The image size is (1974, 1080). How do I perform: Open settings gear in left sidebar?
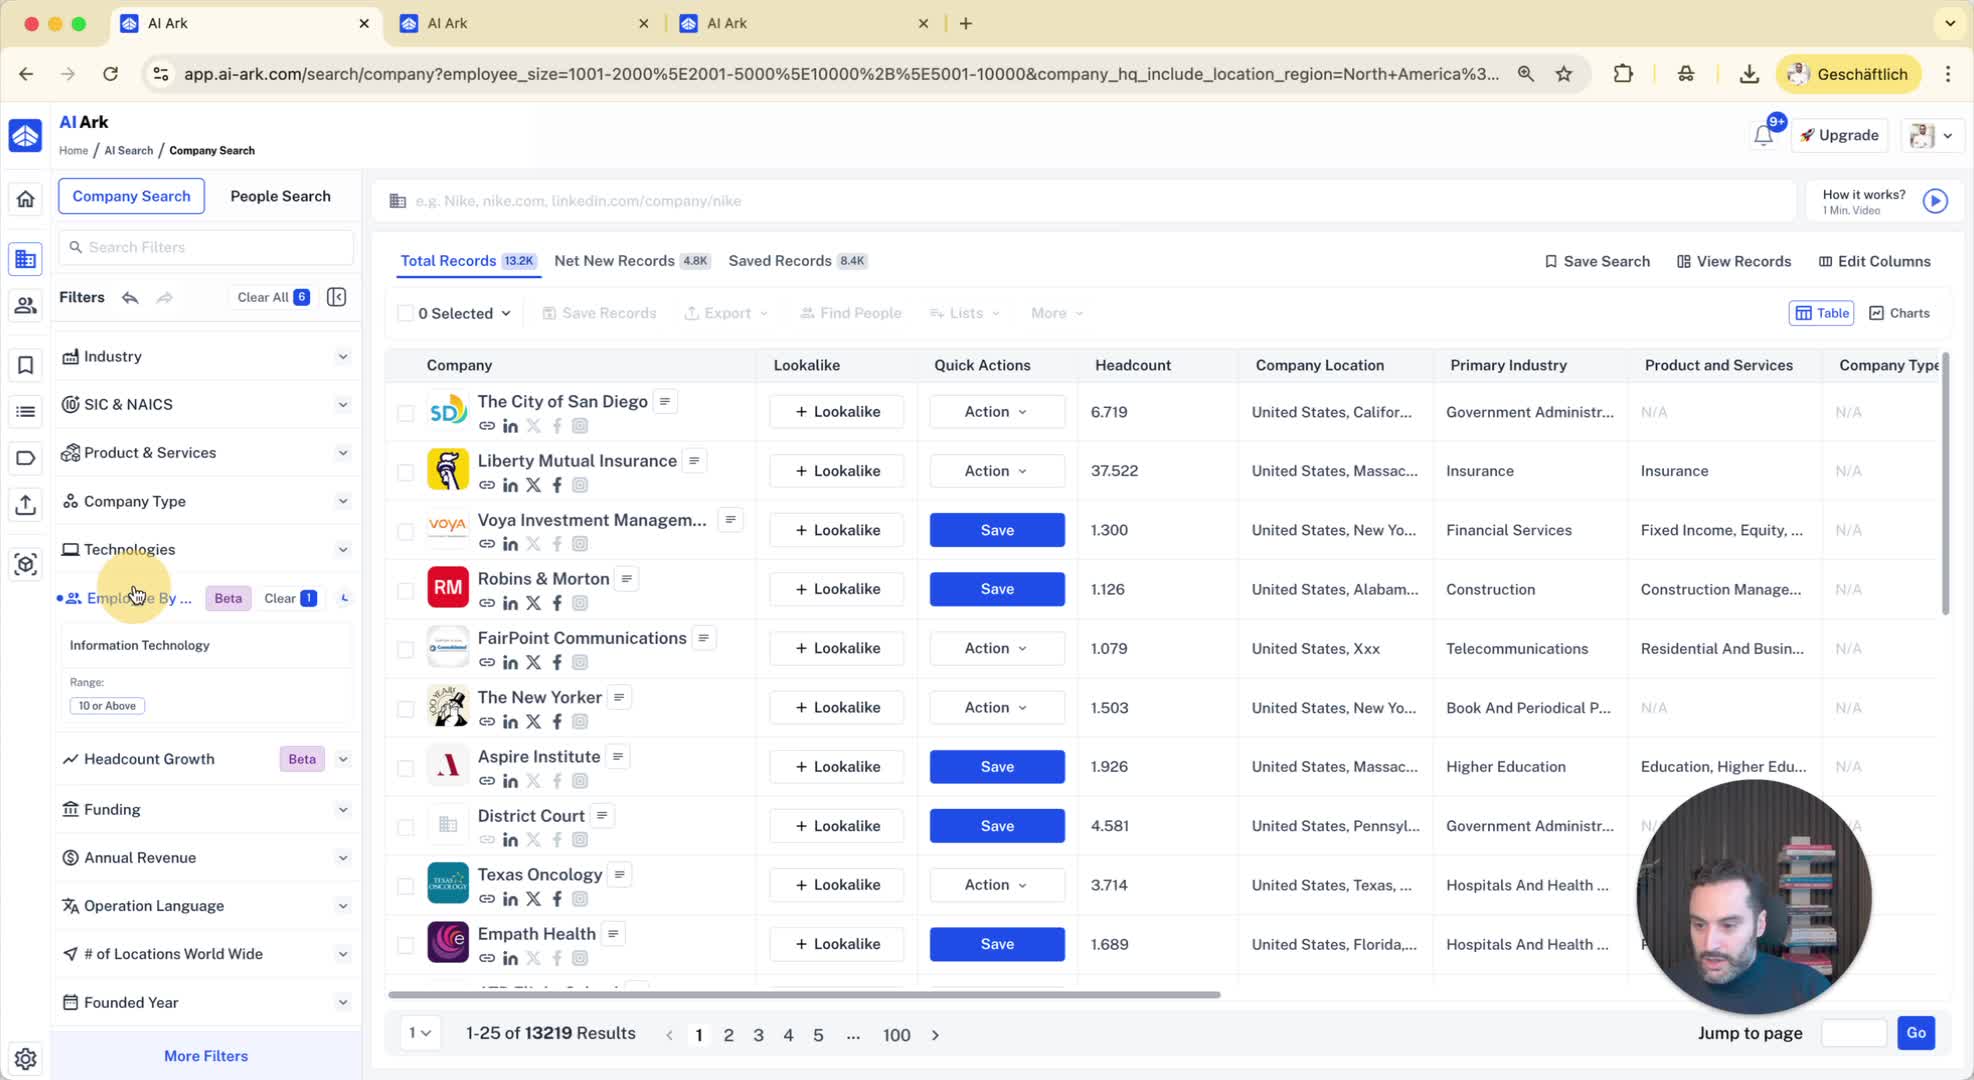click(x=26, y=1058)
